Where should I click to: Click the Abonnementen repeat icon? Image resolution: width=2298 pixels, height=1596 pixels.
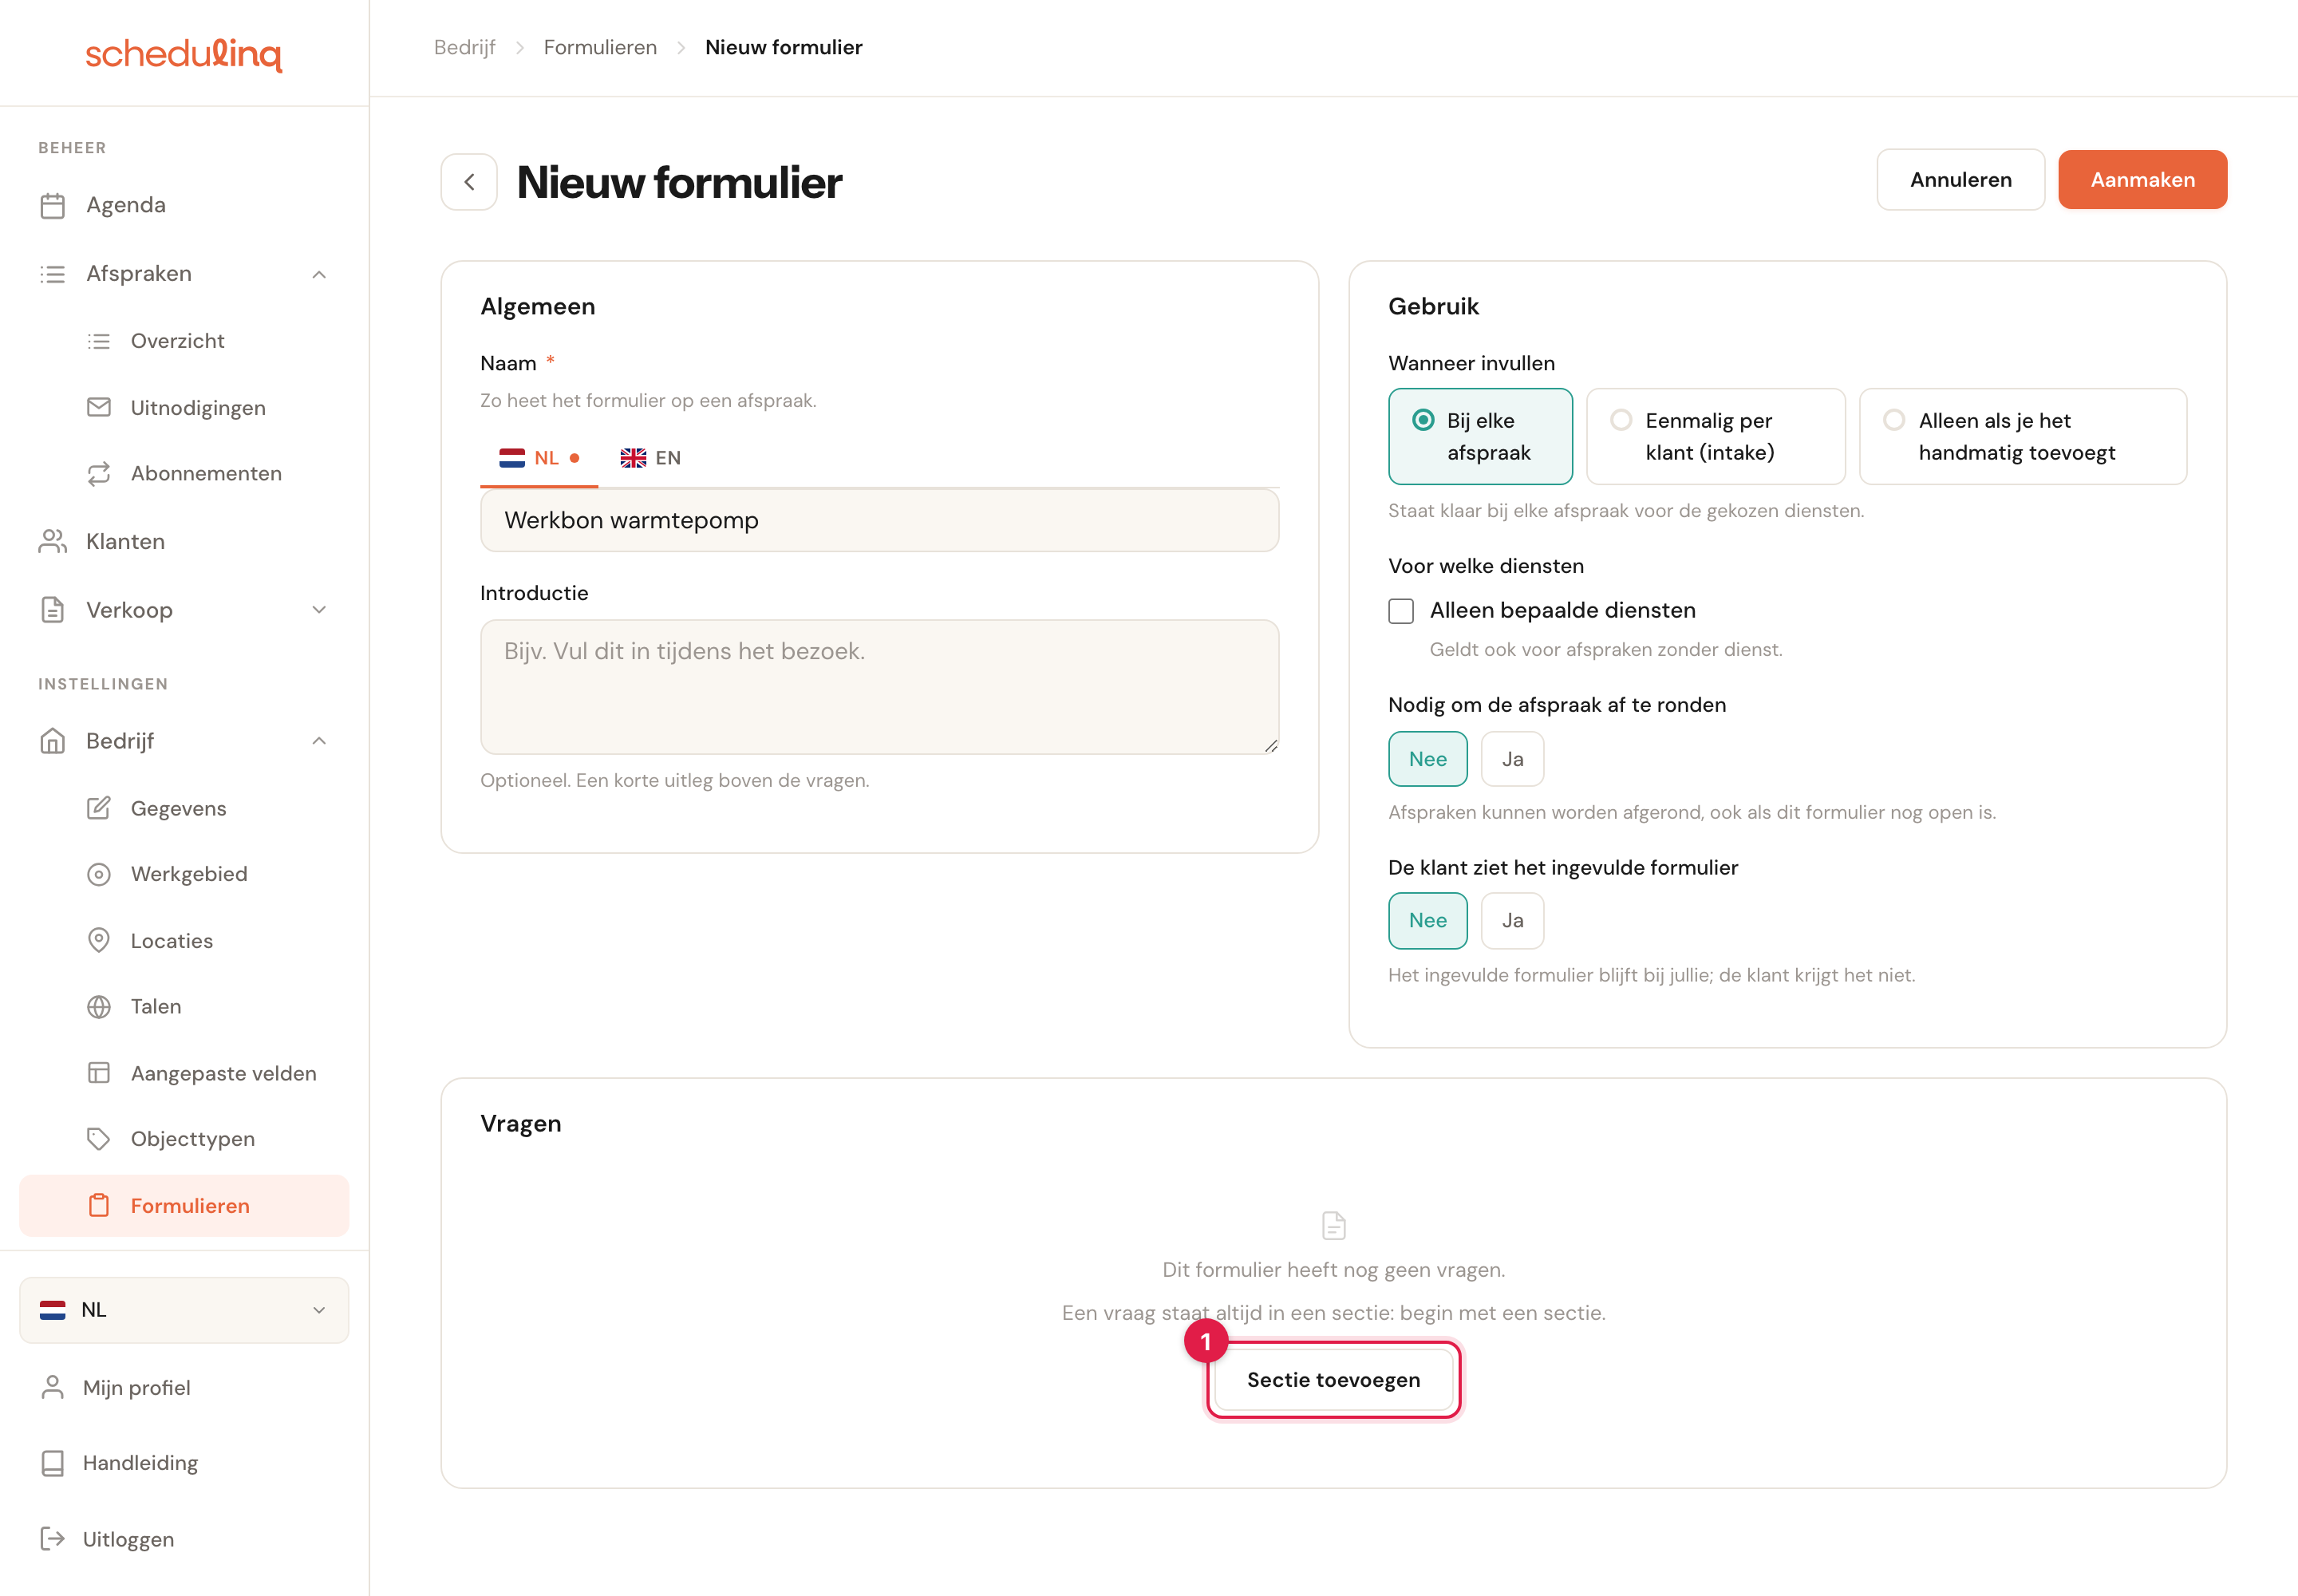[x=98, y=473]
